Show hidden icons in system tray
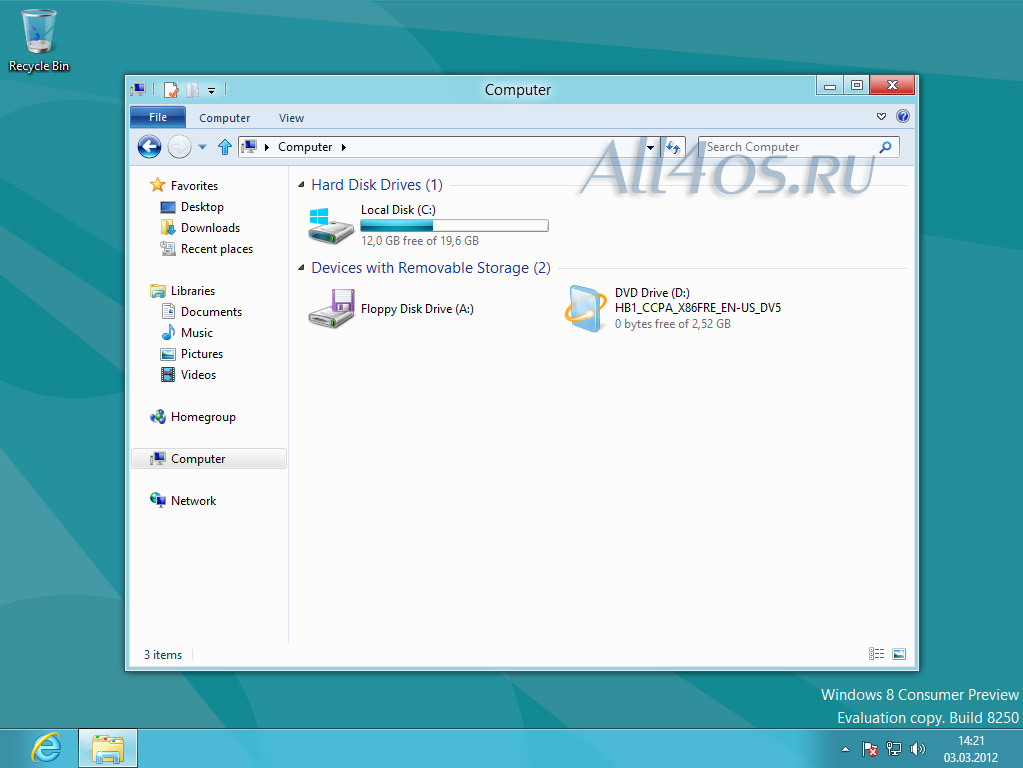 click(846, 749)
